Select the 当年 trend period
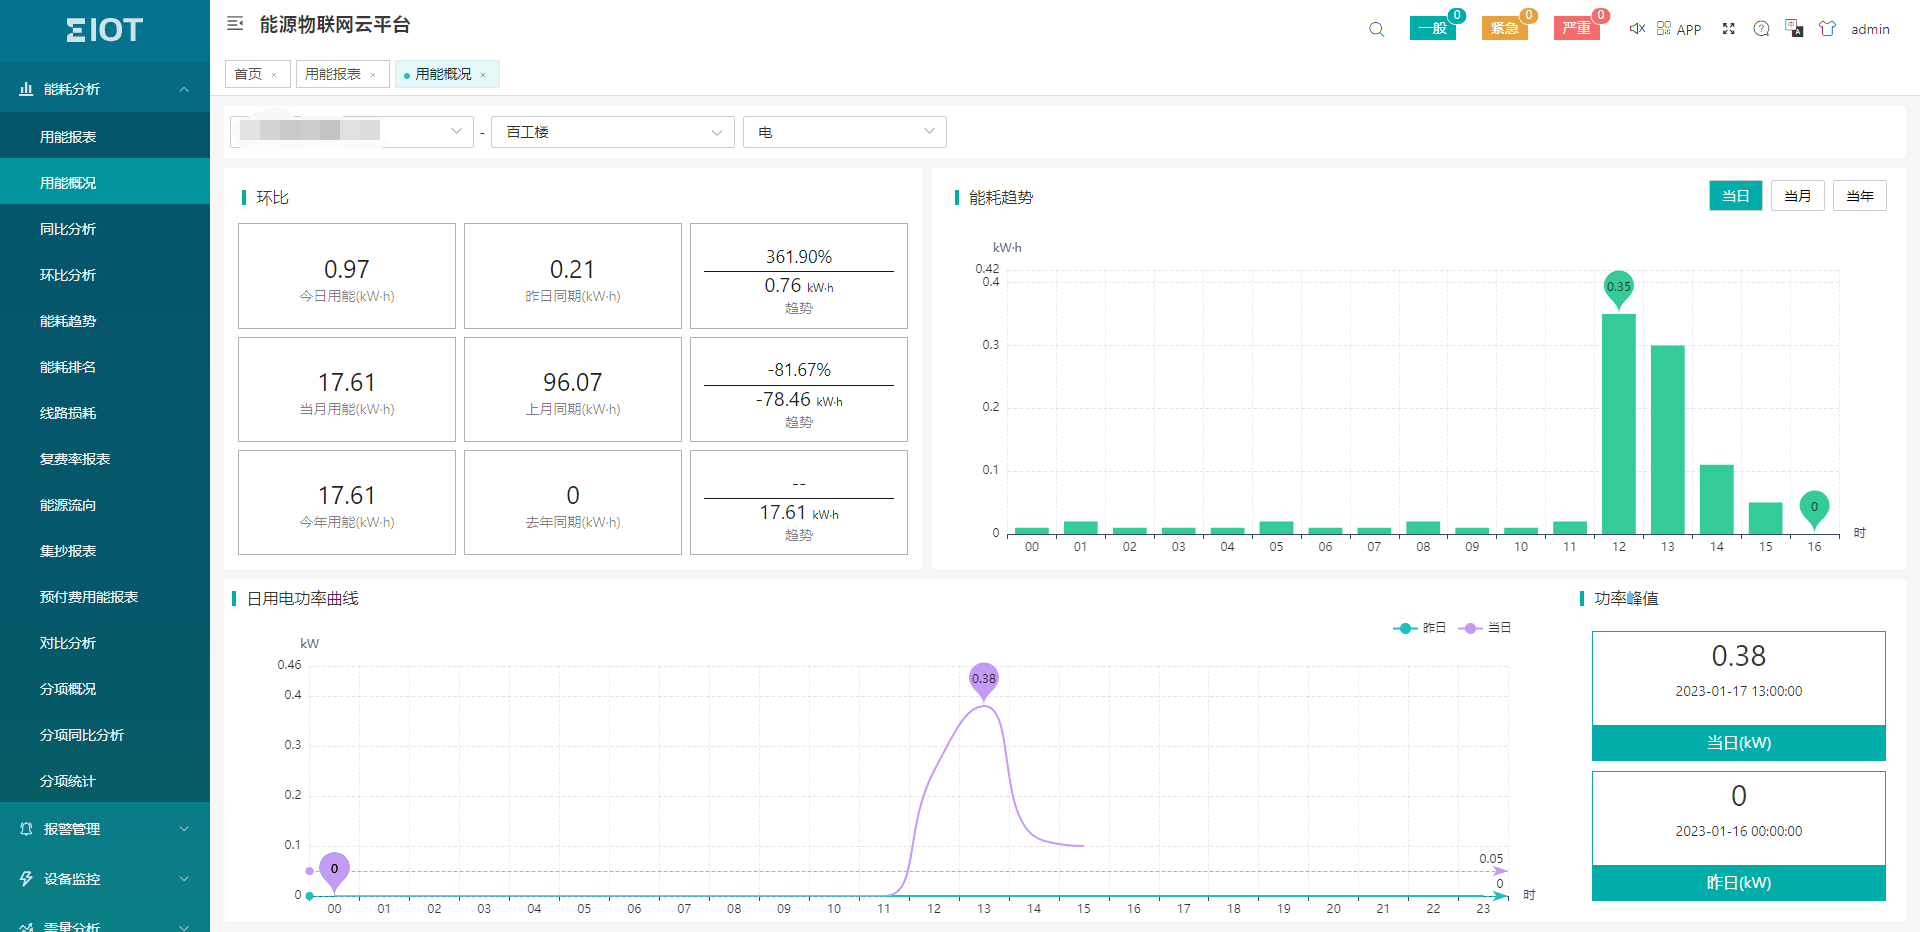This screenshot has height=932, width=1920. point(1860,196)
